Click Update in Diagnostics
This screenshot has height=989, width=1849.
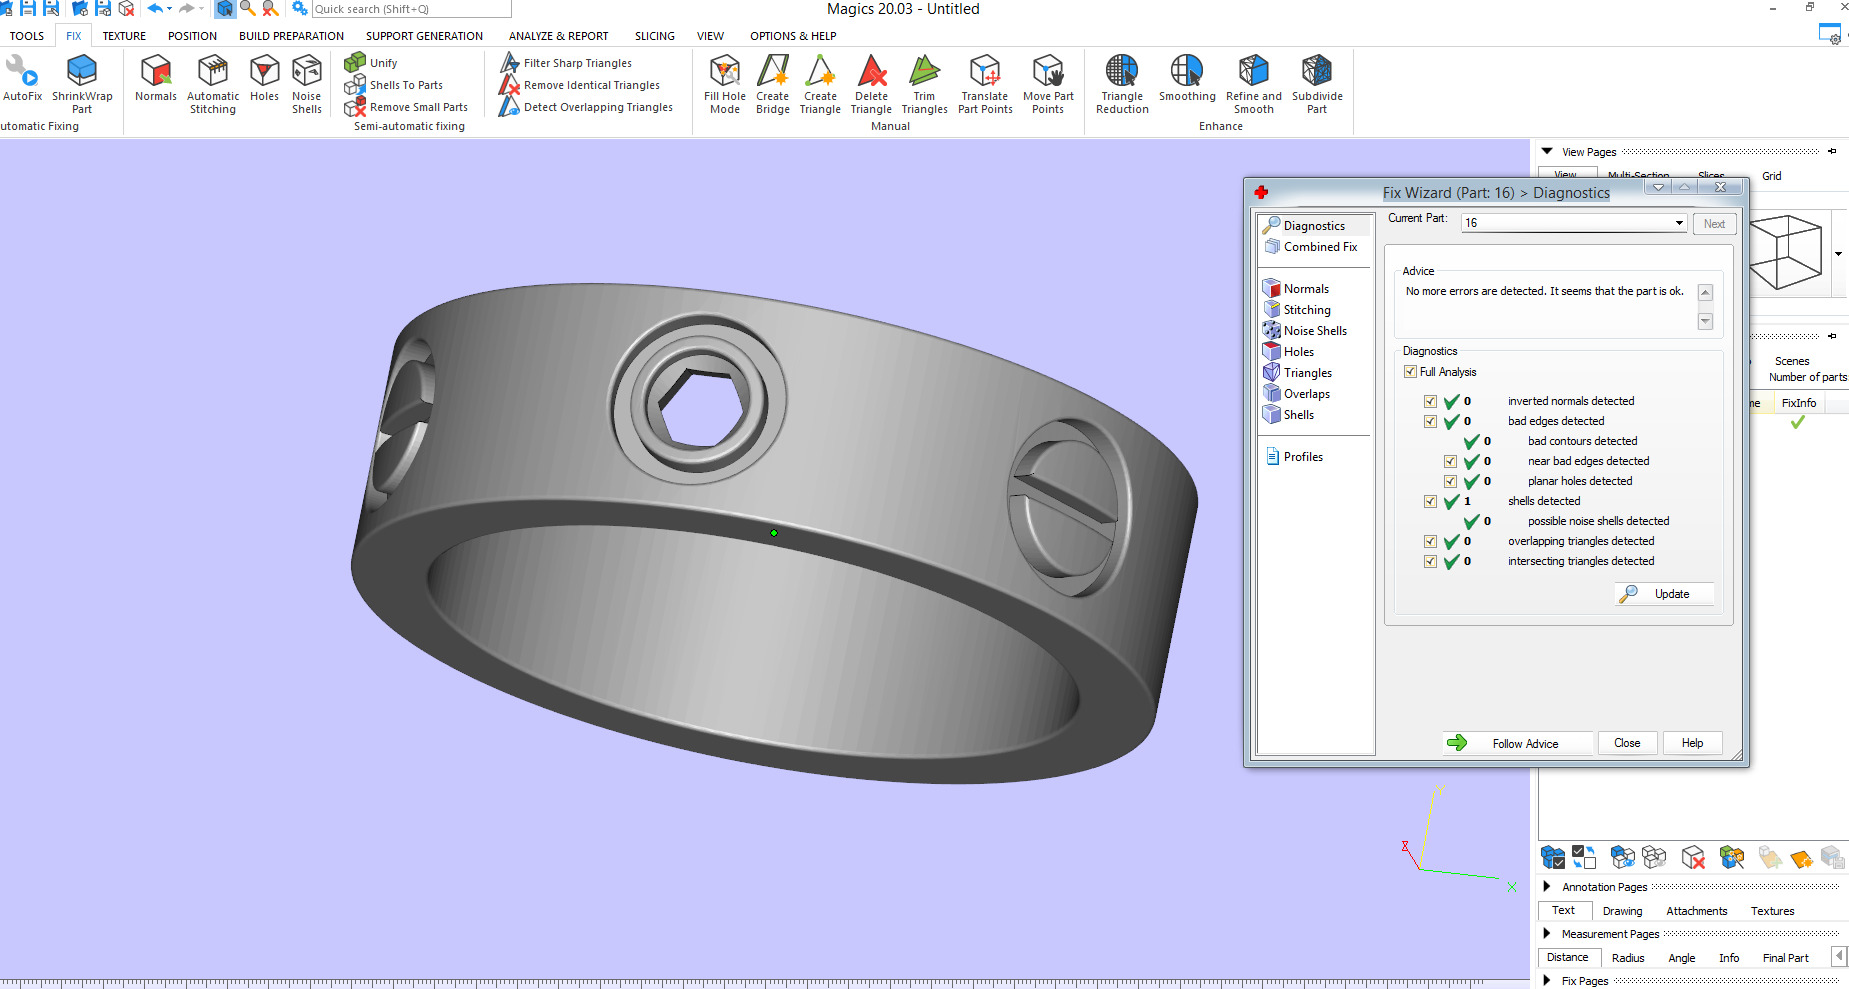coord(1664,594)
